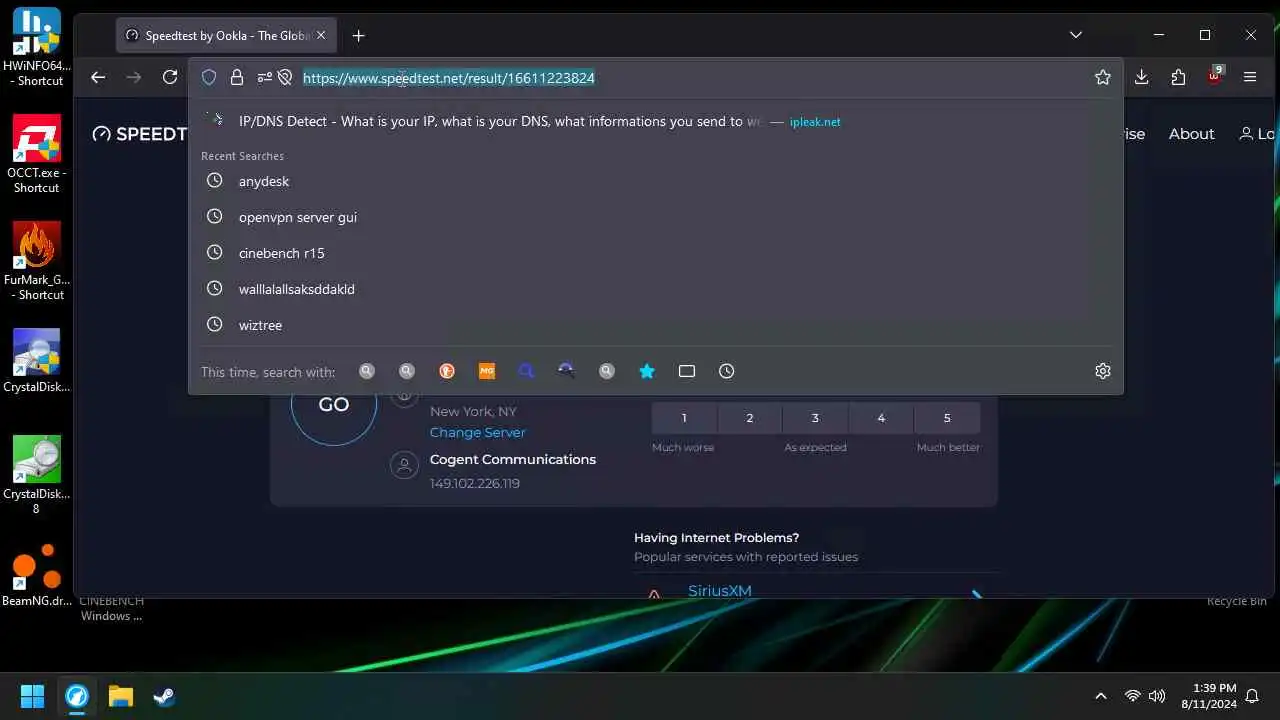Open a new browser tab
Image resolution: width=1280 pixels, height=720 pixels.
point(358,35)
